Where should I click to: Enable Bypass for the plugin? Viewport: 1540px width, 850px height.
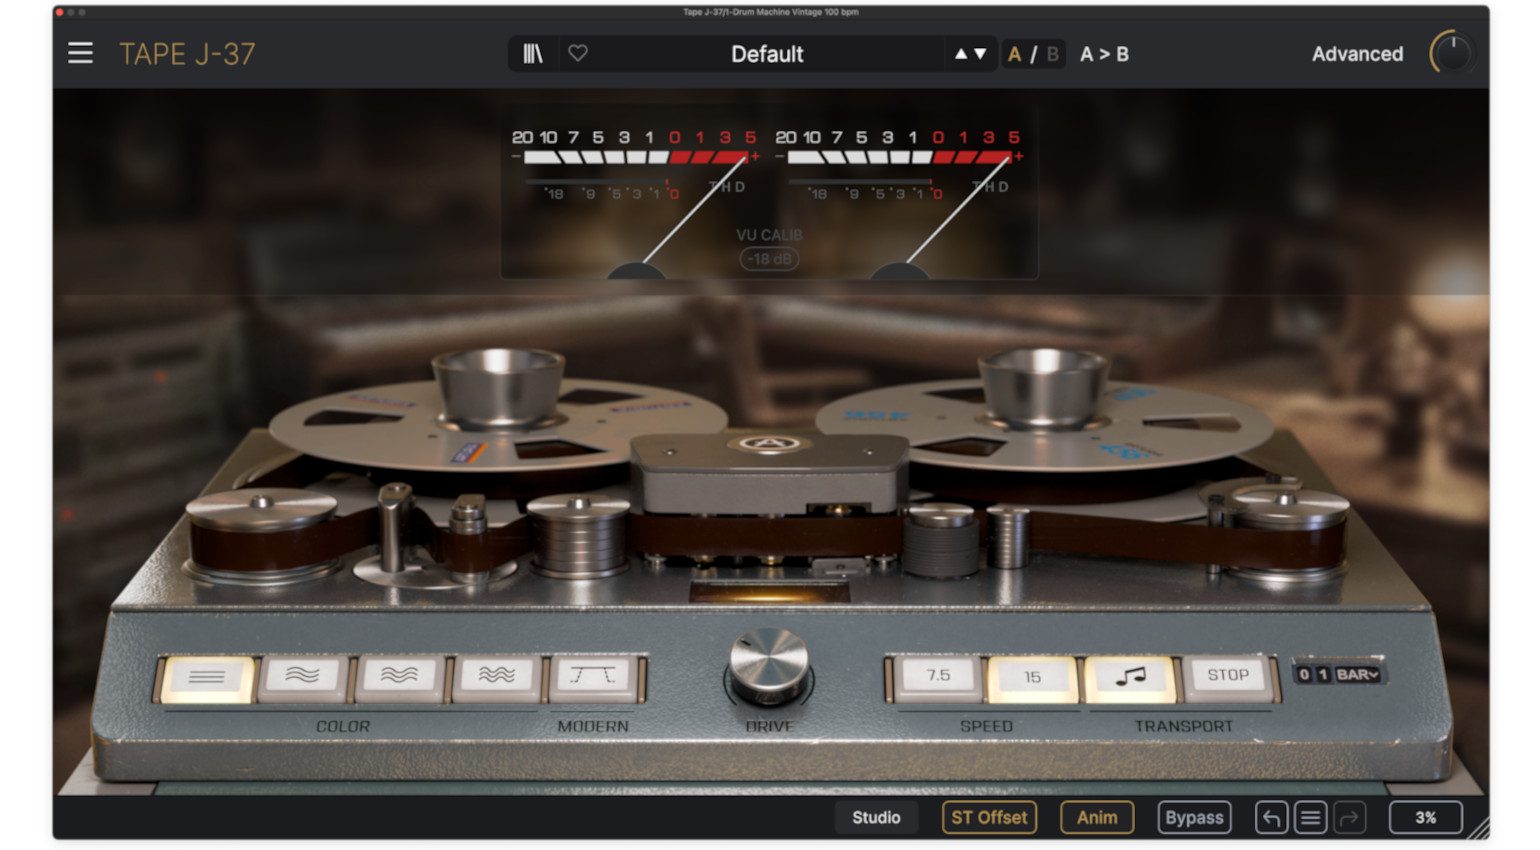tap(1194, 818)
